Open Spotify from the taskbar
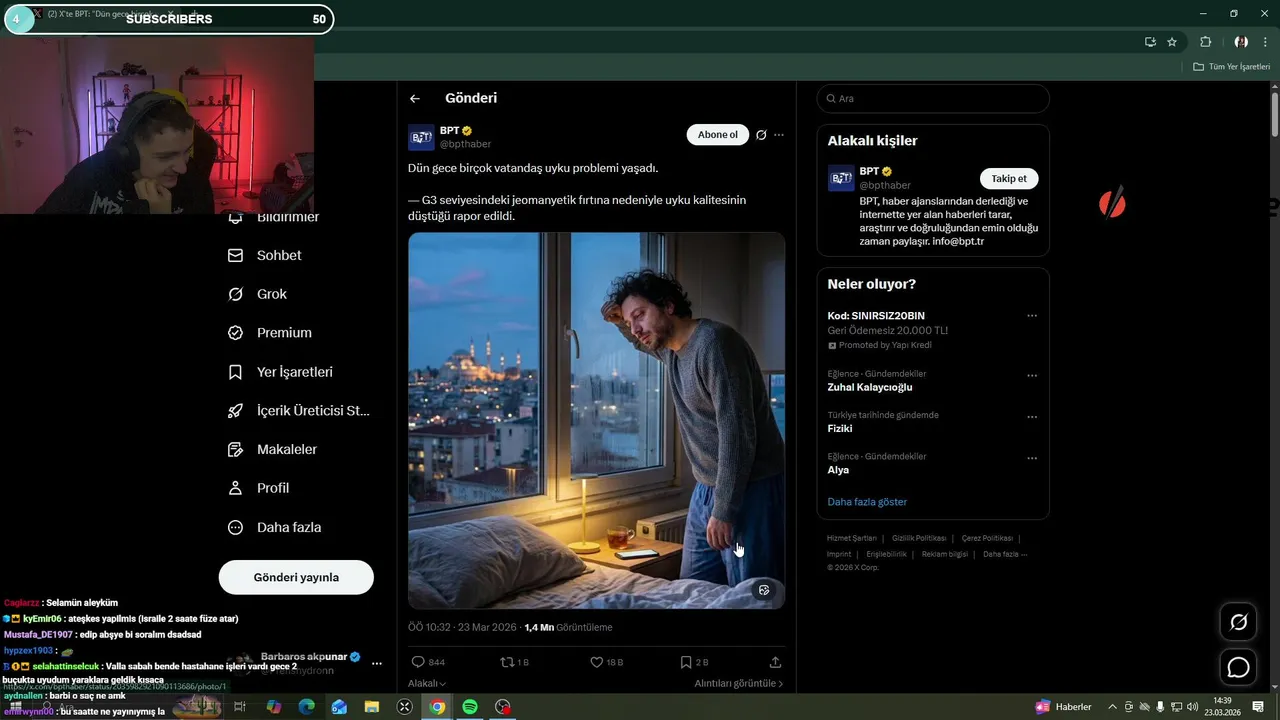Viewport: 1280px width, 720px height. click(470, 707)
